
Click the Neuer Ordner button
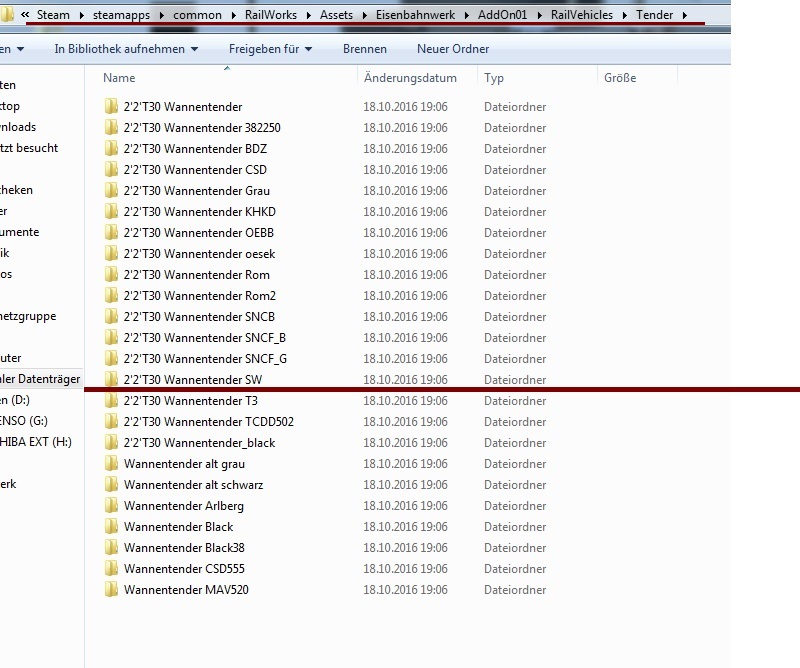[453, 49]
